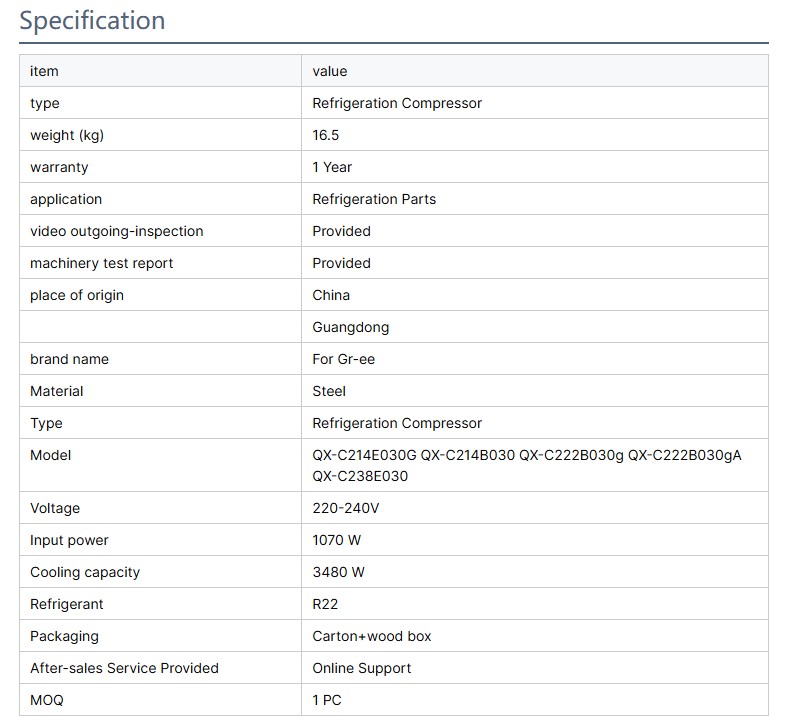This screenshot has width=785, height=726.
Task: Click the Model numbers cell starting with QX-C214E030G
Action: click(x=527, y=465)
